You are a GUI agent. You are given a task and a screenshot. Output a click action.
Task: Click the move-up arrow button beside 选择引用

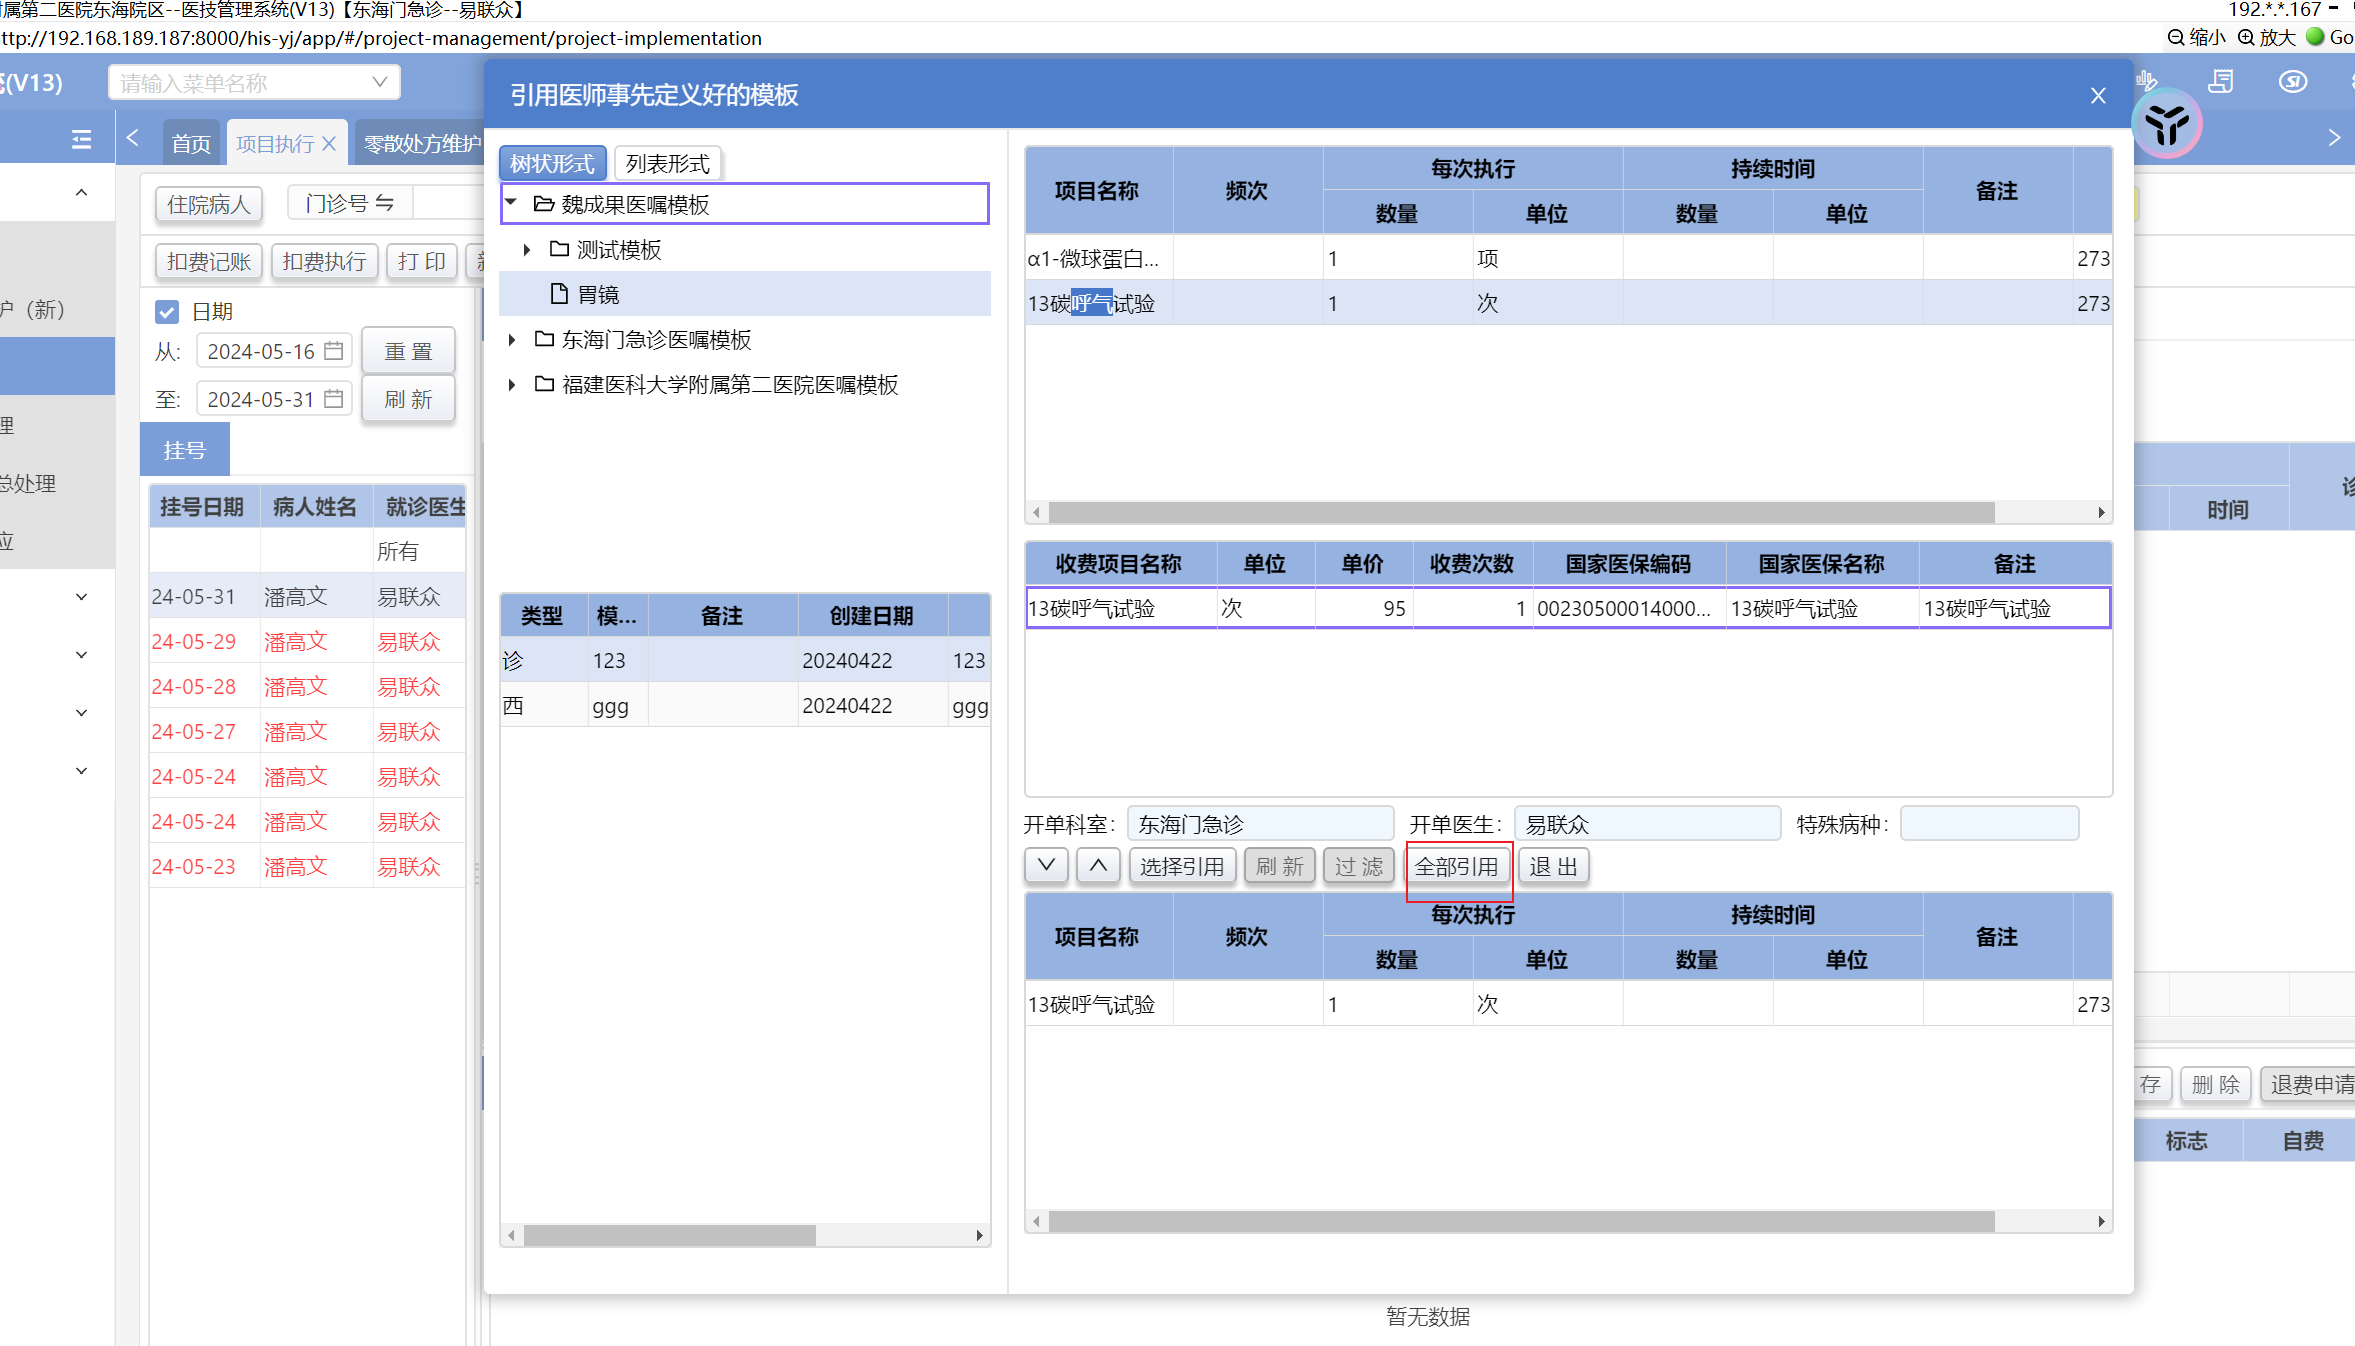pyautogui.click(x=1098, y=866)
